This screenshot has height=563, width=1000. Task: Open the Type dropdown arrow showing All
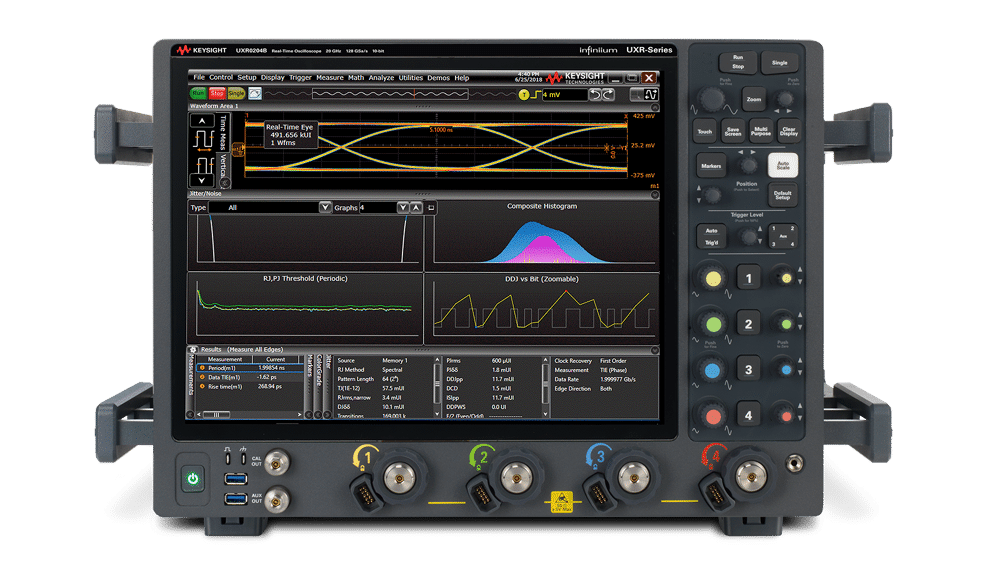coord(325,207)
